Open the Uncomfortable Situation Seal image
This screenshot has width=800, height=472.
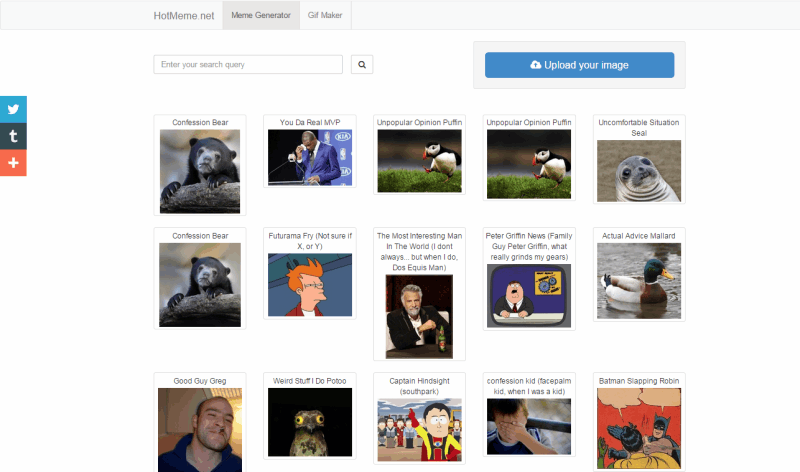pyautogui.click(x=639, y=171)
